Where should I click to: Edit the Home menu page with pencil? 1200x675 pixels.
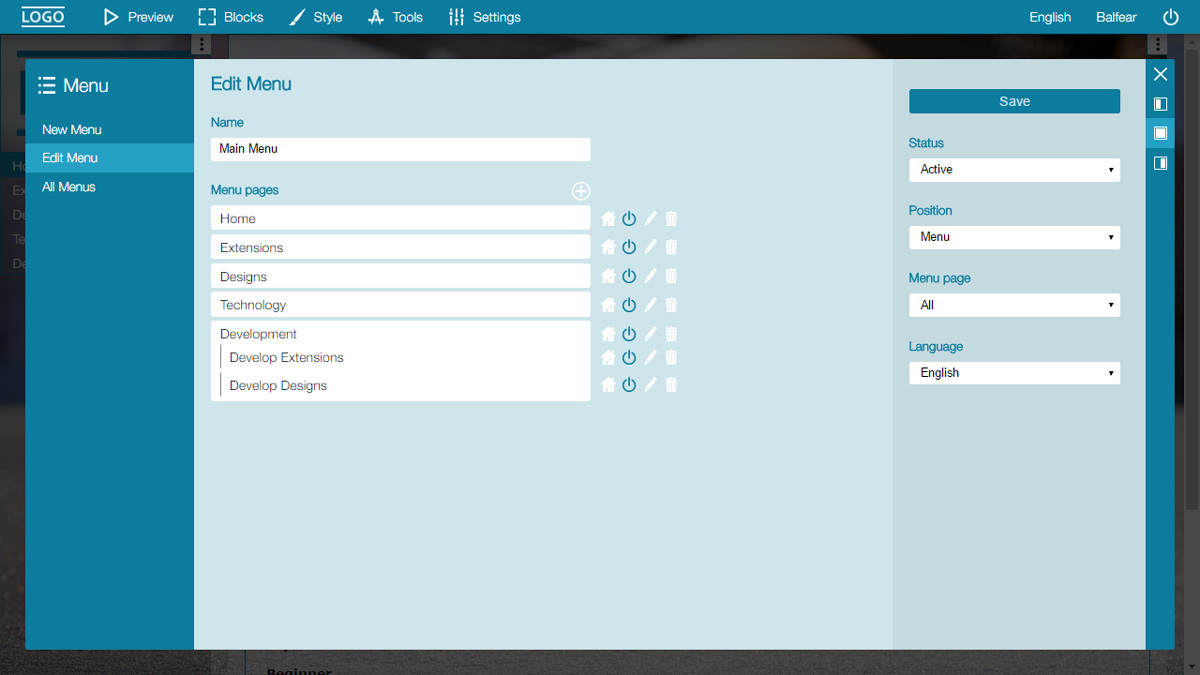point(651,219)
